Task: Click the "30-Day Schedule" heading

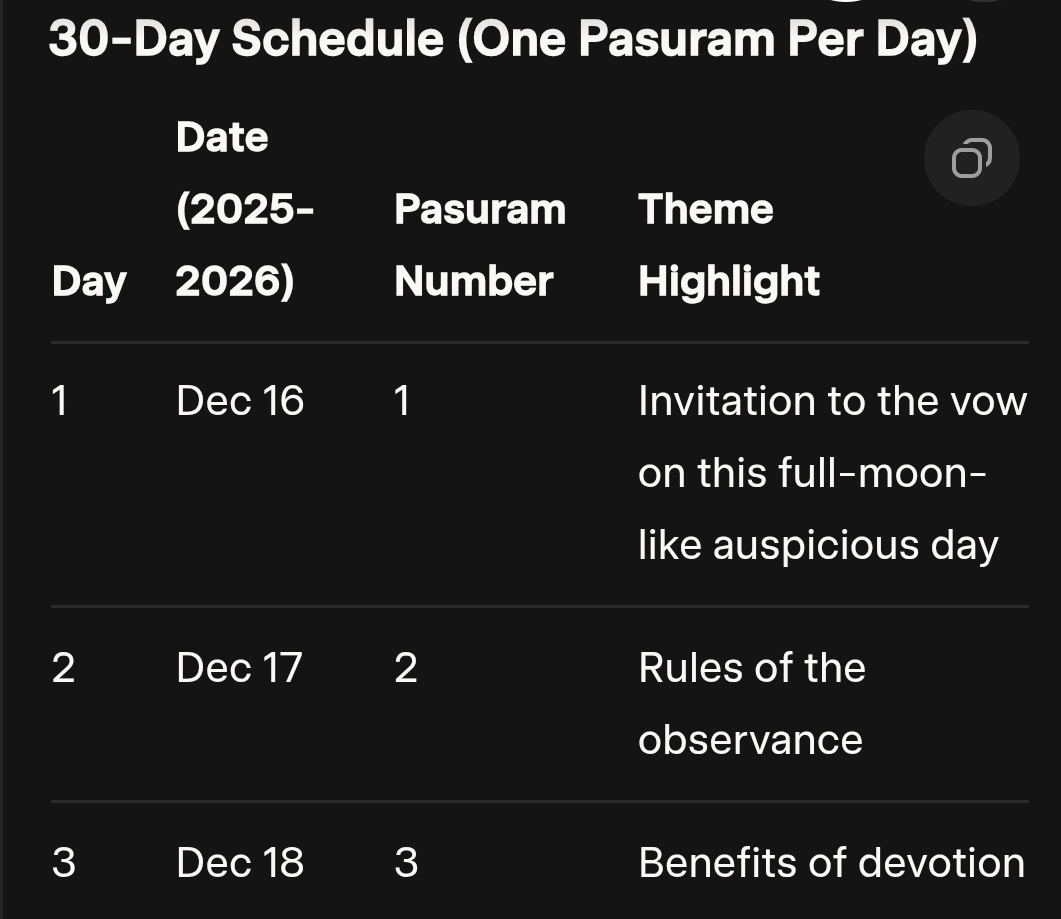Action: [x=512, y=39]
